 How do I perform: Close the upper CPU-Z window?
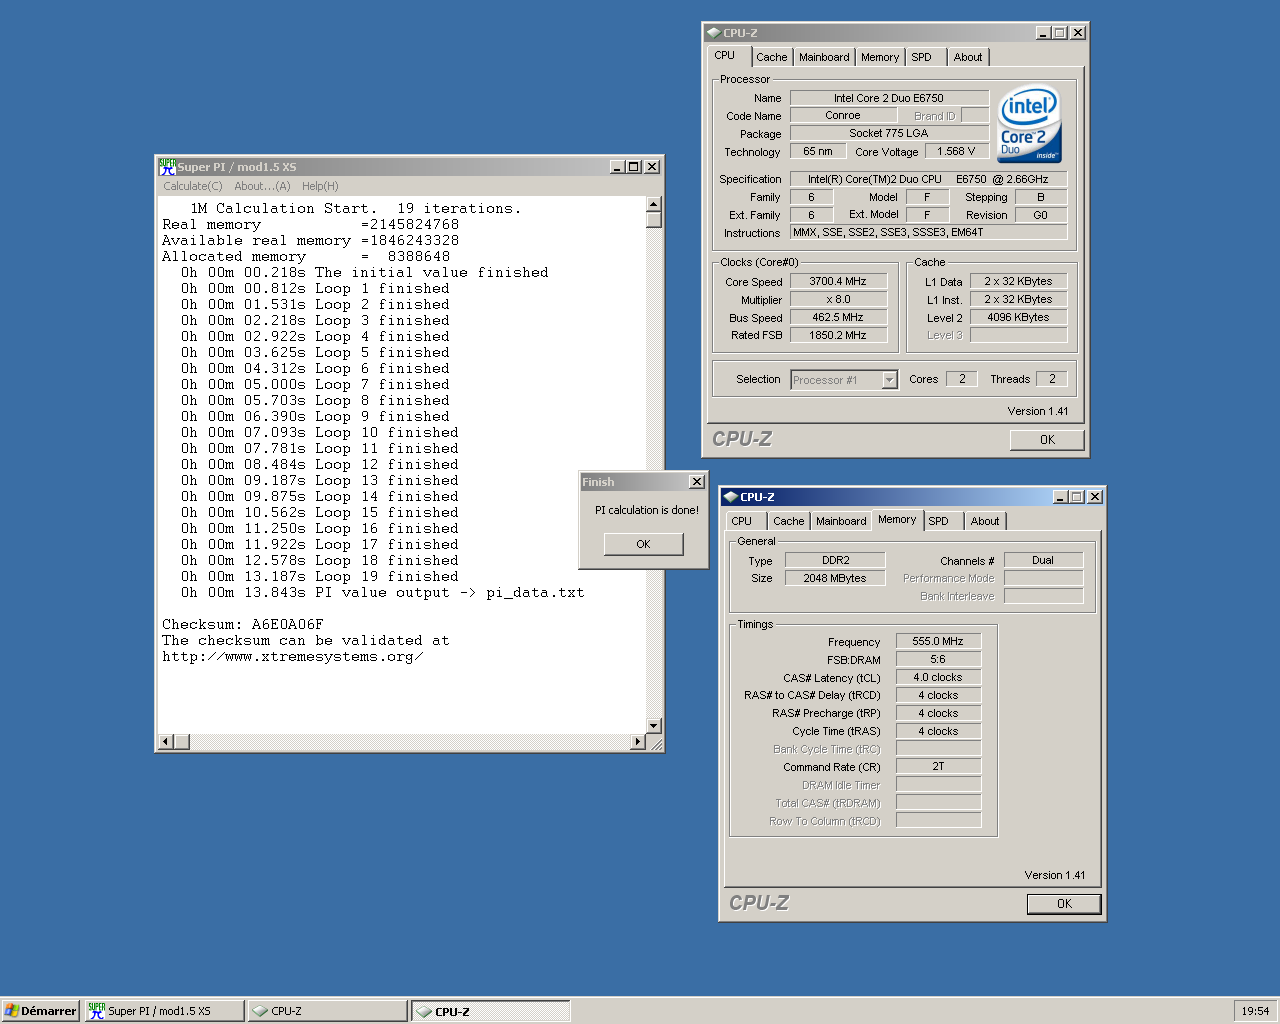pyautogui.click(x=1077, y=33)
